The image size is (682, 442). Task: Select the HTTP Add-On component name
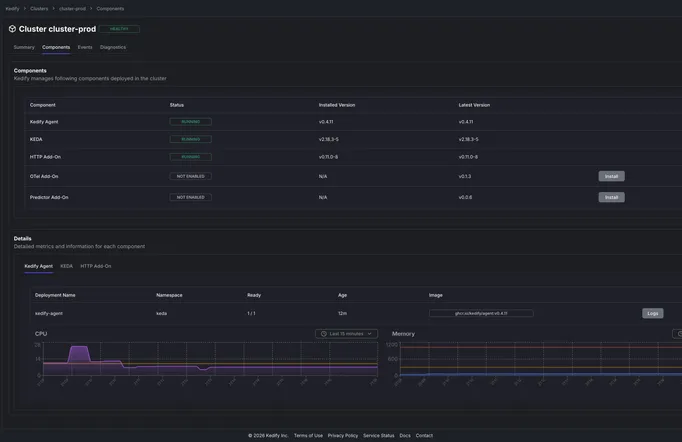pos(45,157)
